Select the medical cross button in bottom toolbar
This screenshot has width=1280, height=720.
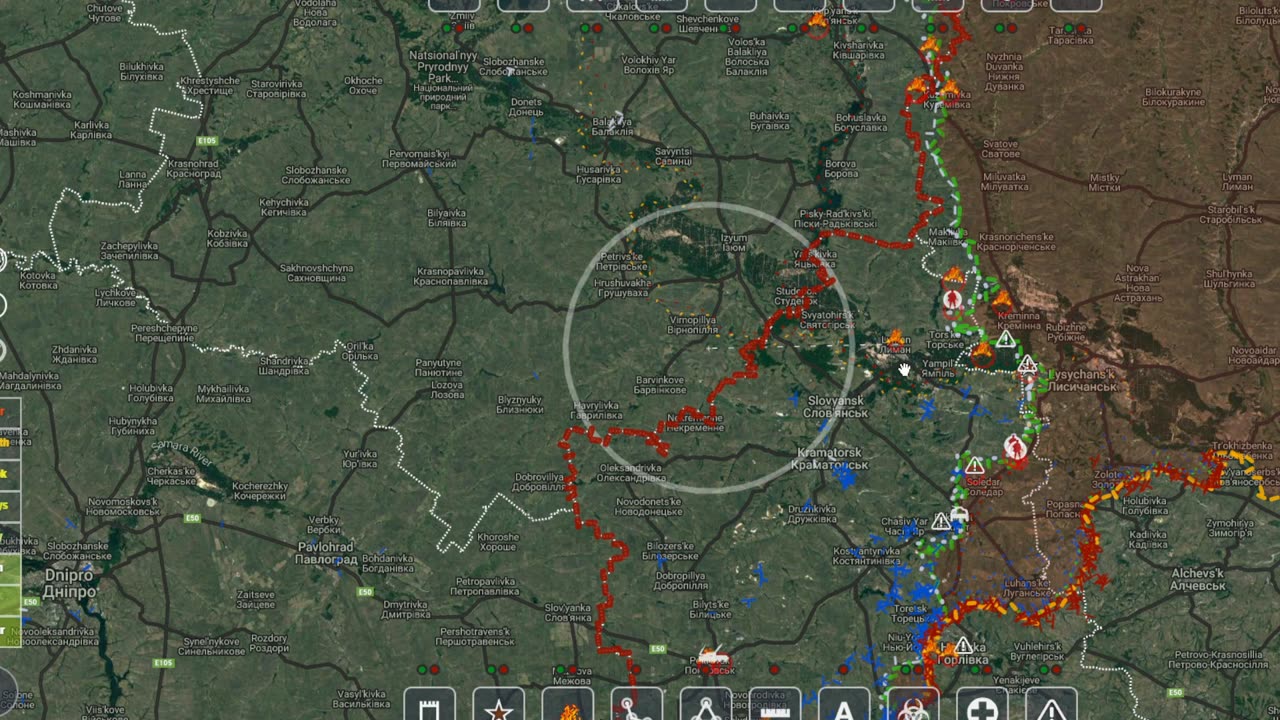pyautogui.click(x=982, y=705)
